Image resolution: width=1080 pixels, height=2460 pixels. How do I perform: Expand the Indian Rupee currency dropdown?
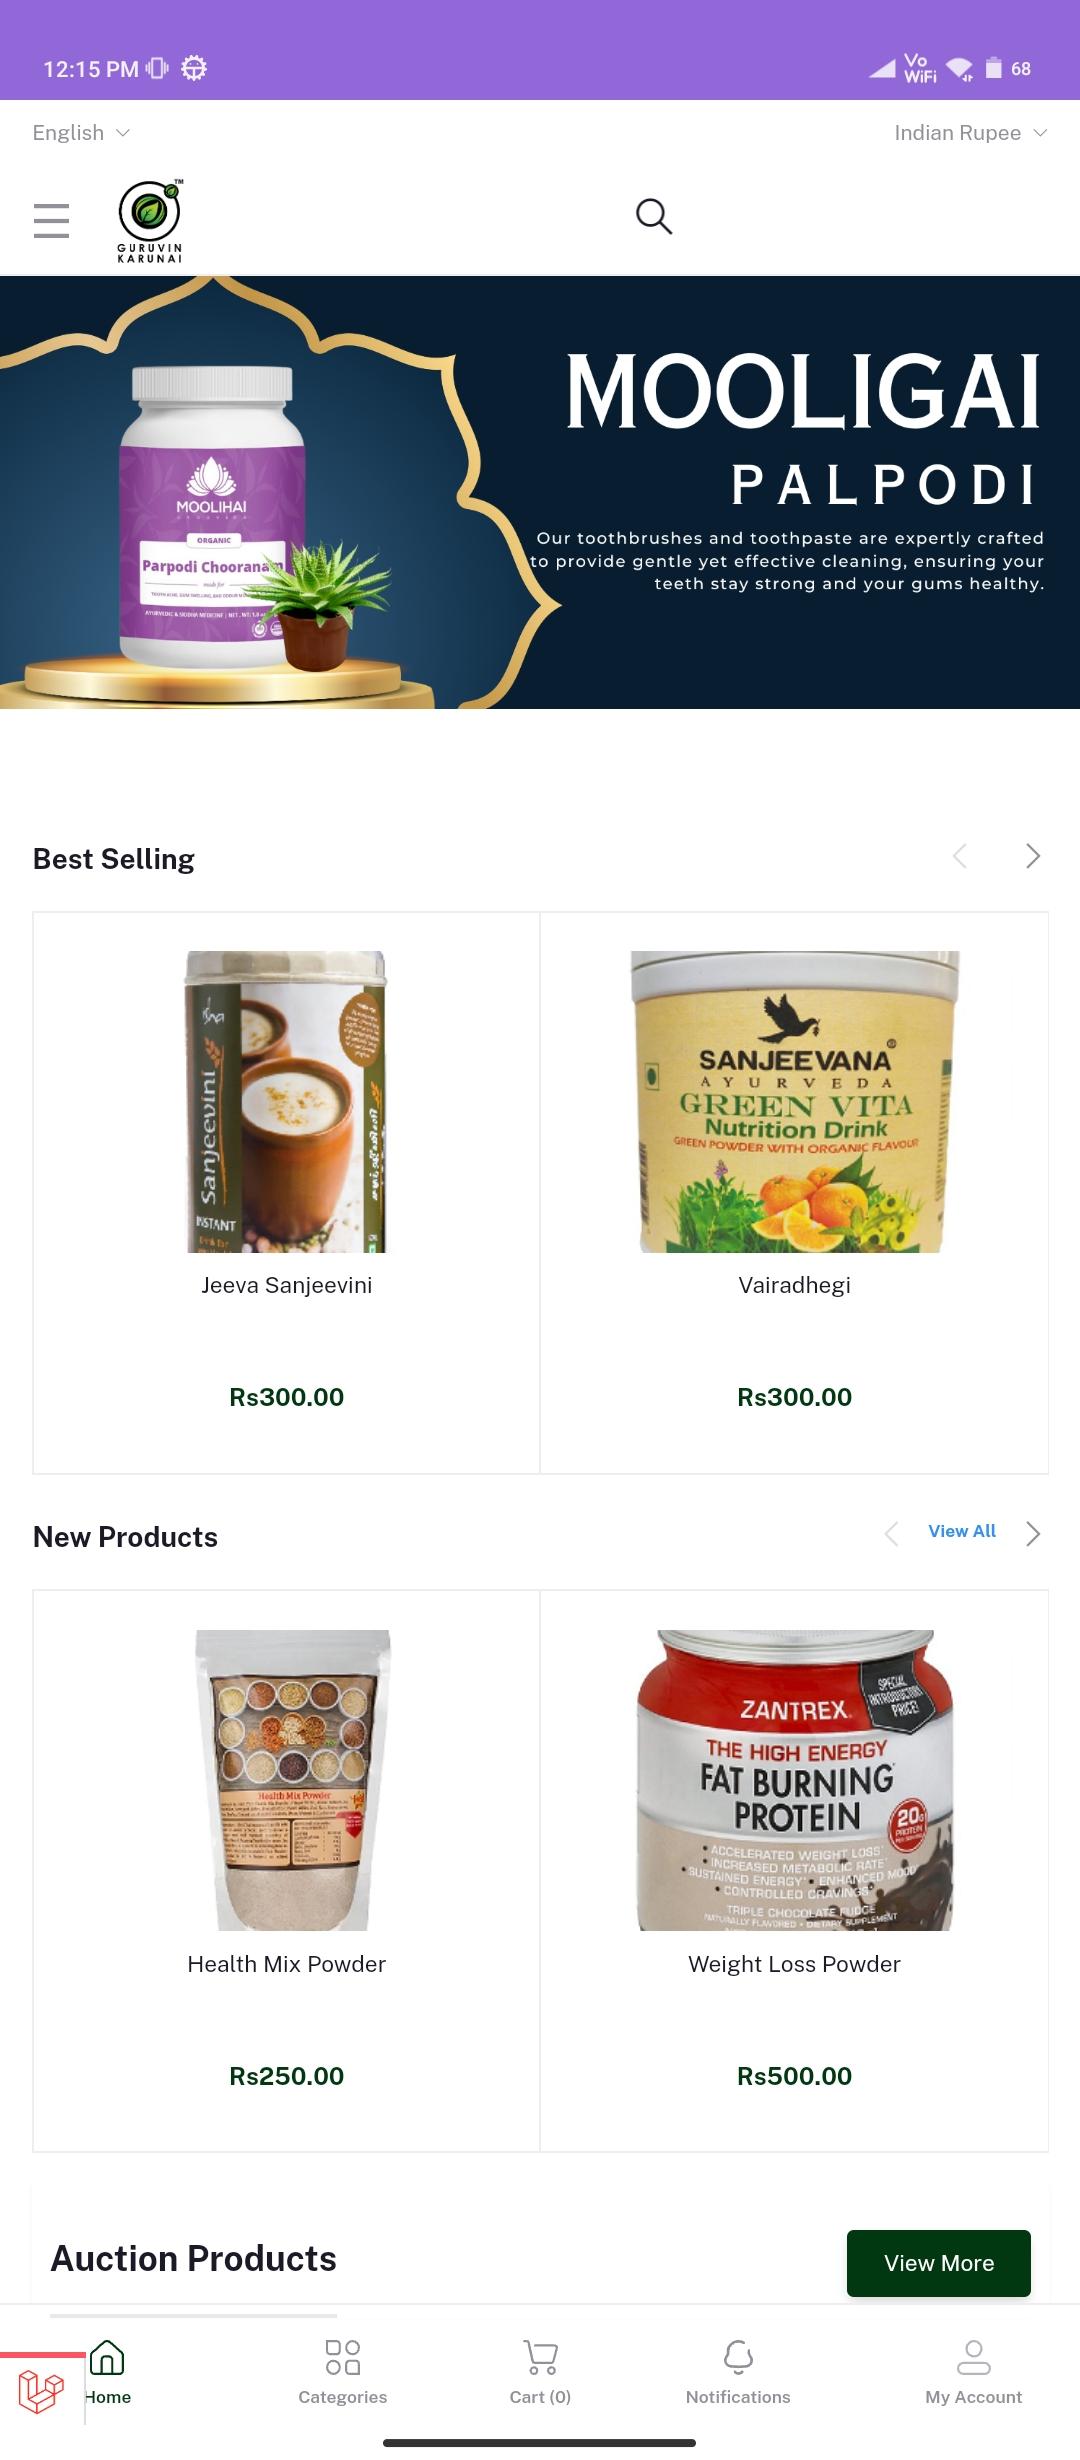970,133
